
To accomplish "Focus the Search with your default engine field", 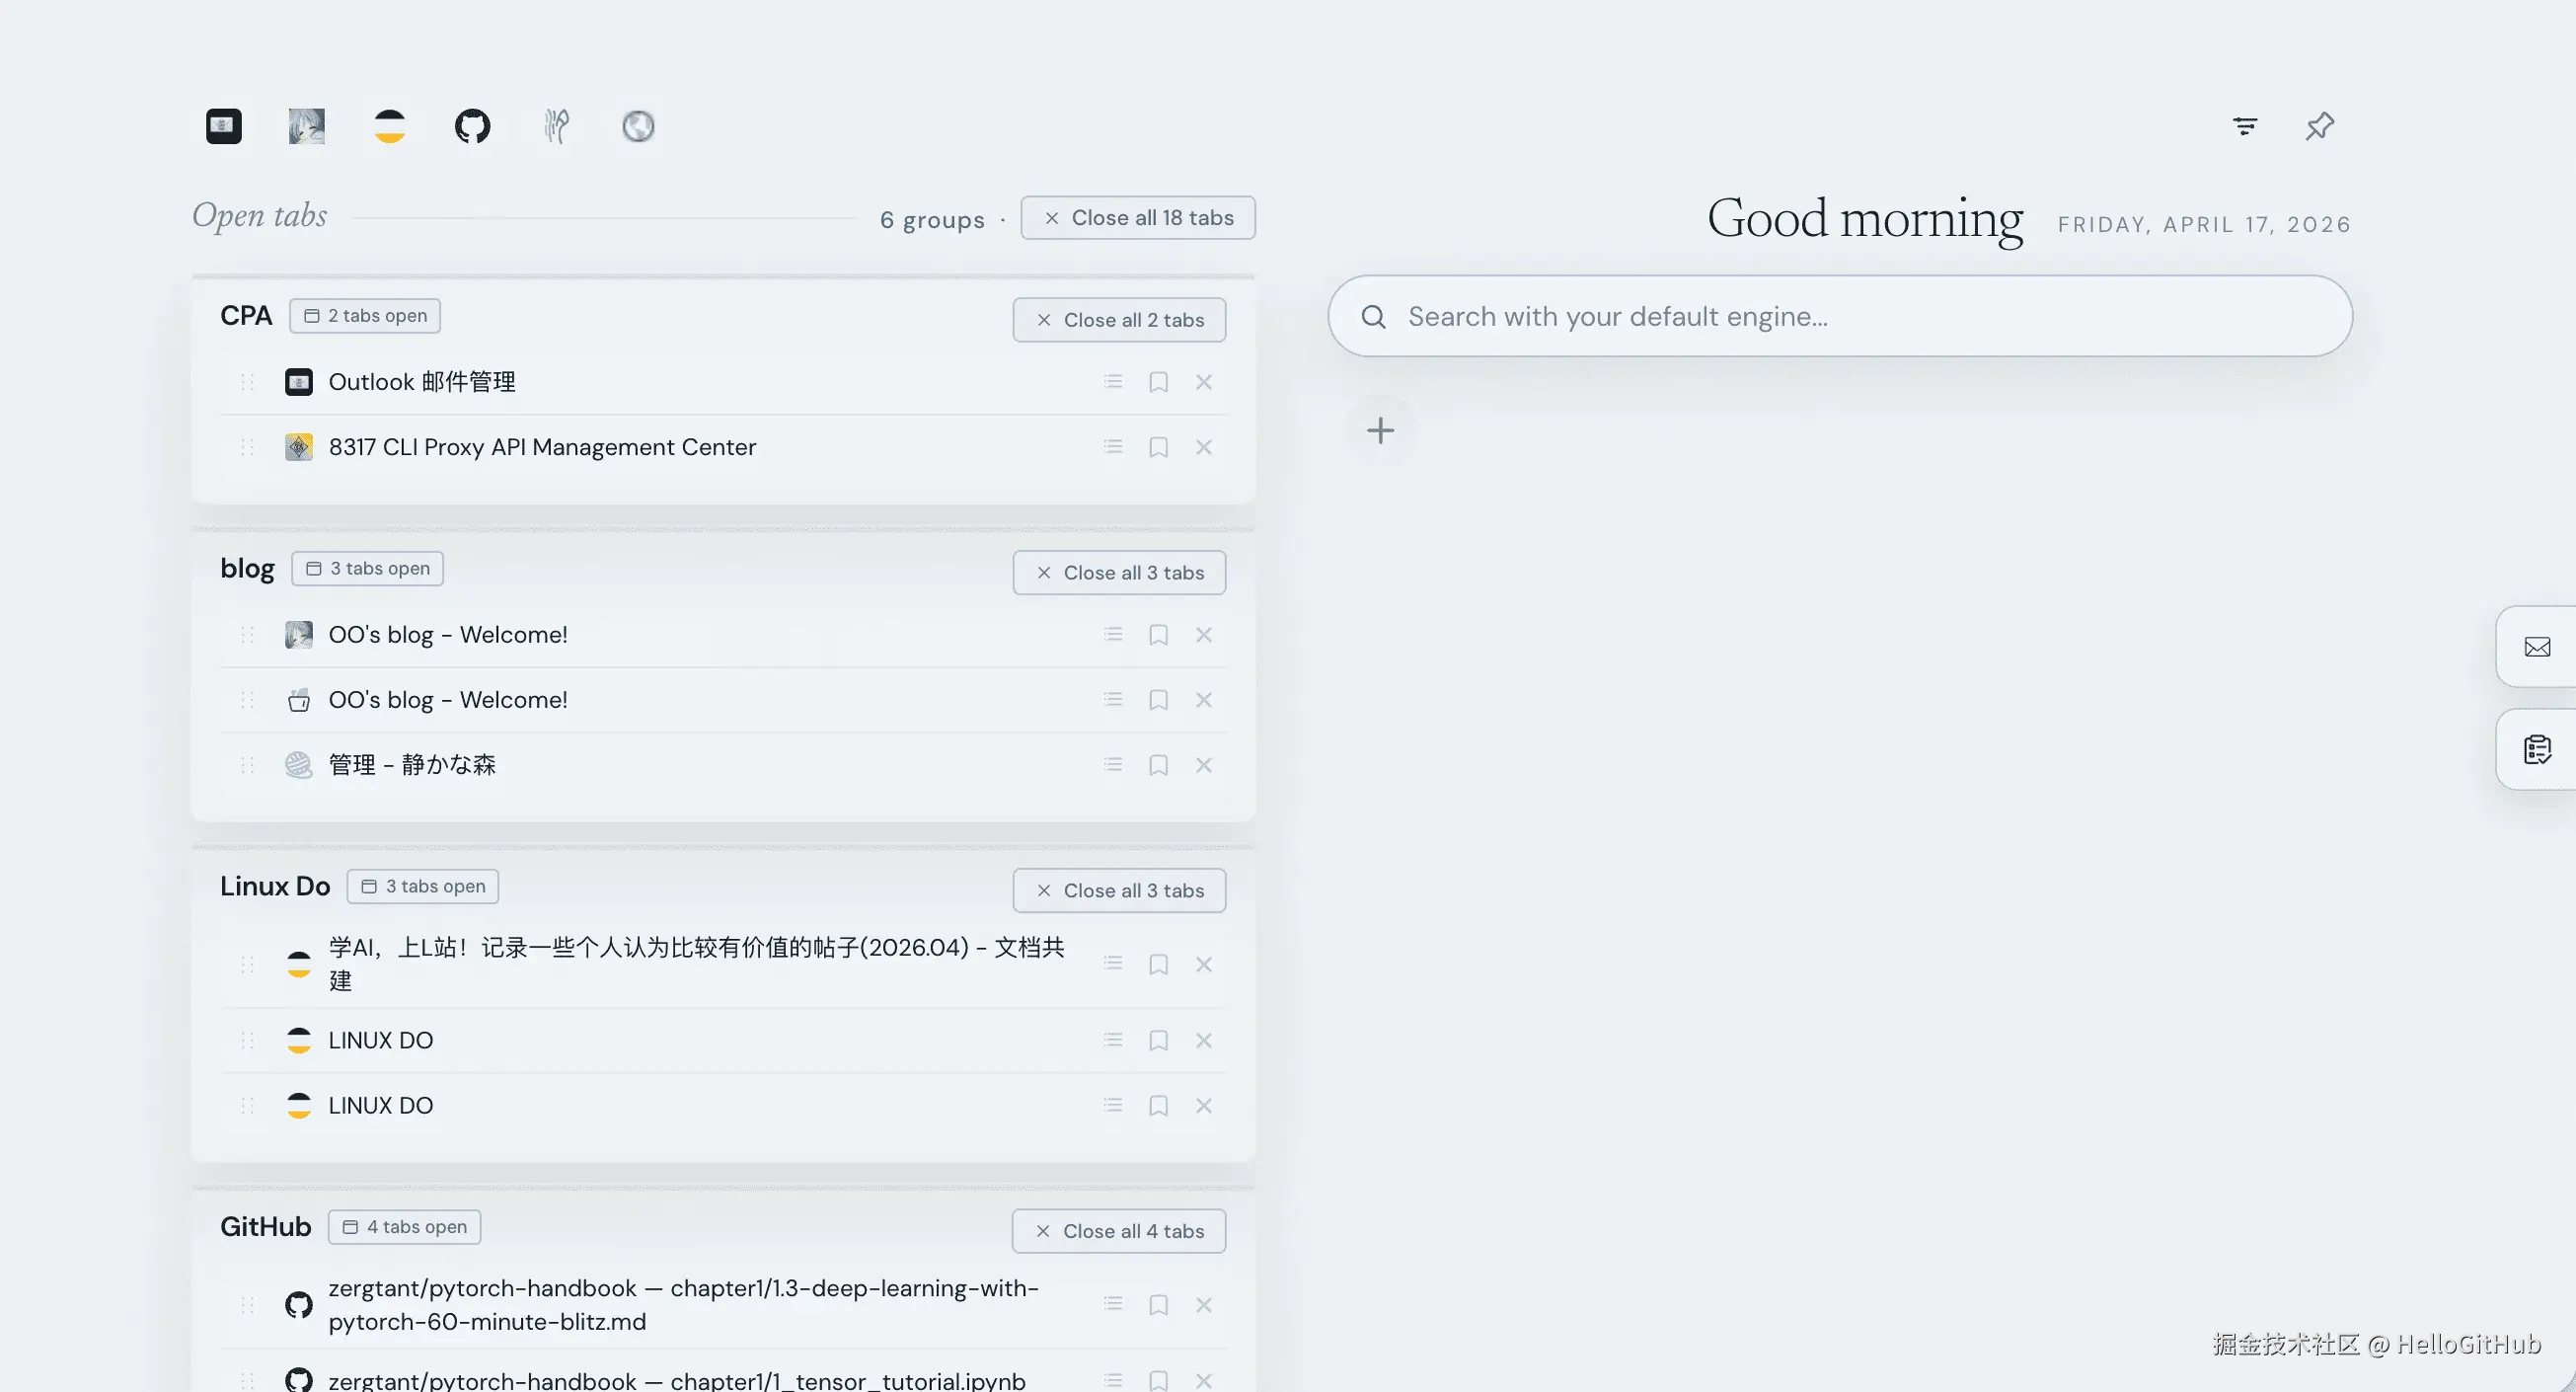I will click(1840, 317).
